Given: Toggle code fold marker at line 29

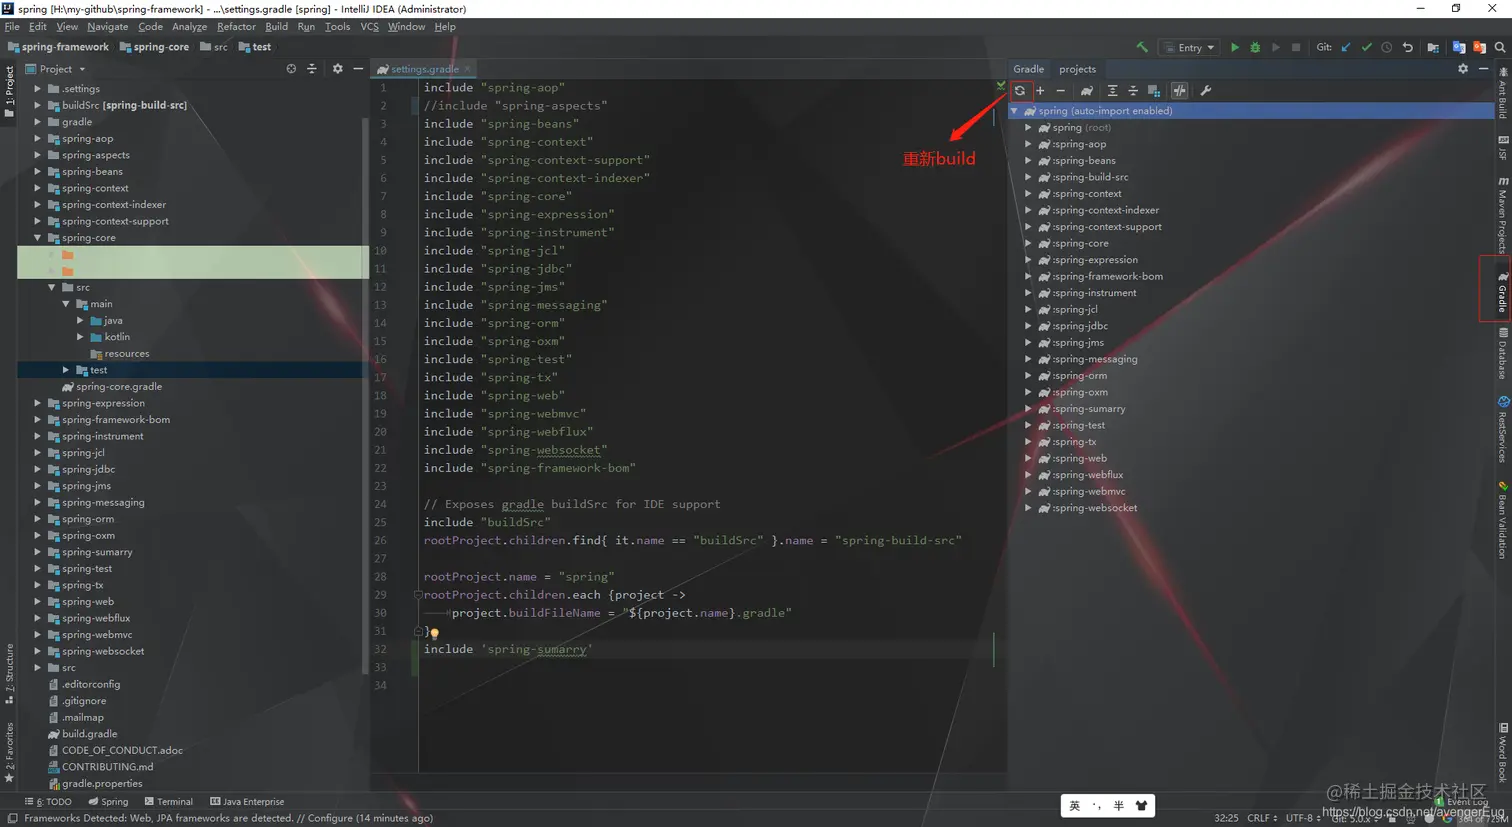Looking at the screenshot, I should coord(418,595).
